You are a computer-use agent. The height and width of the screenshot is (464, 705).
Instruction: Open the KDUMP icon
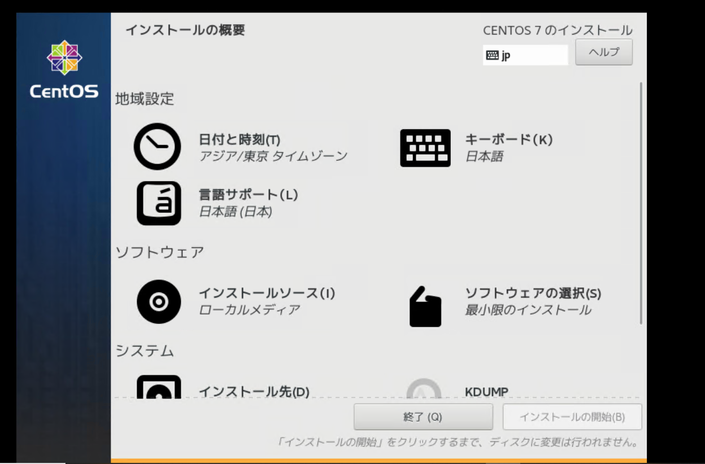424,388
